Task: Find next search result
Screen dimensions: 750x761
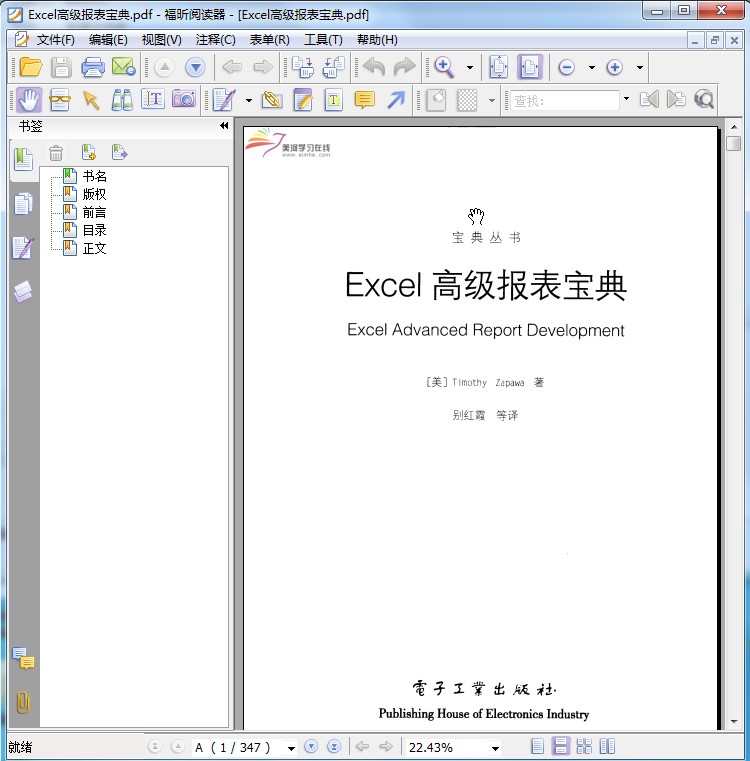Action: 676,99
